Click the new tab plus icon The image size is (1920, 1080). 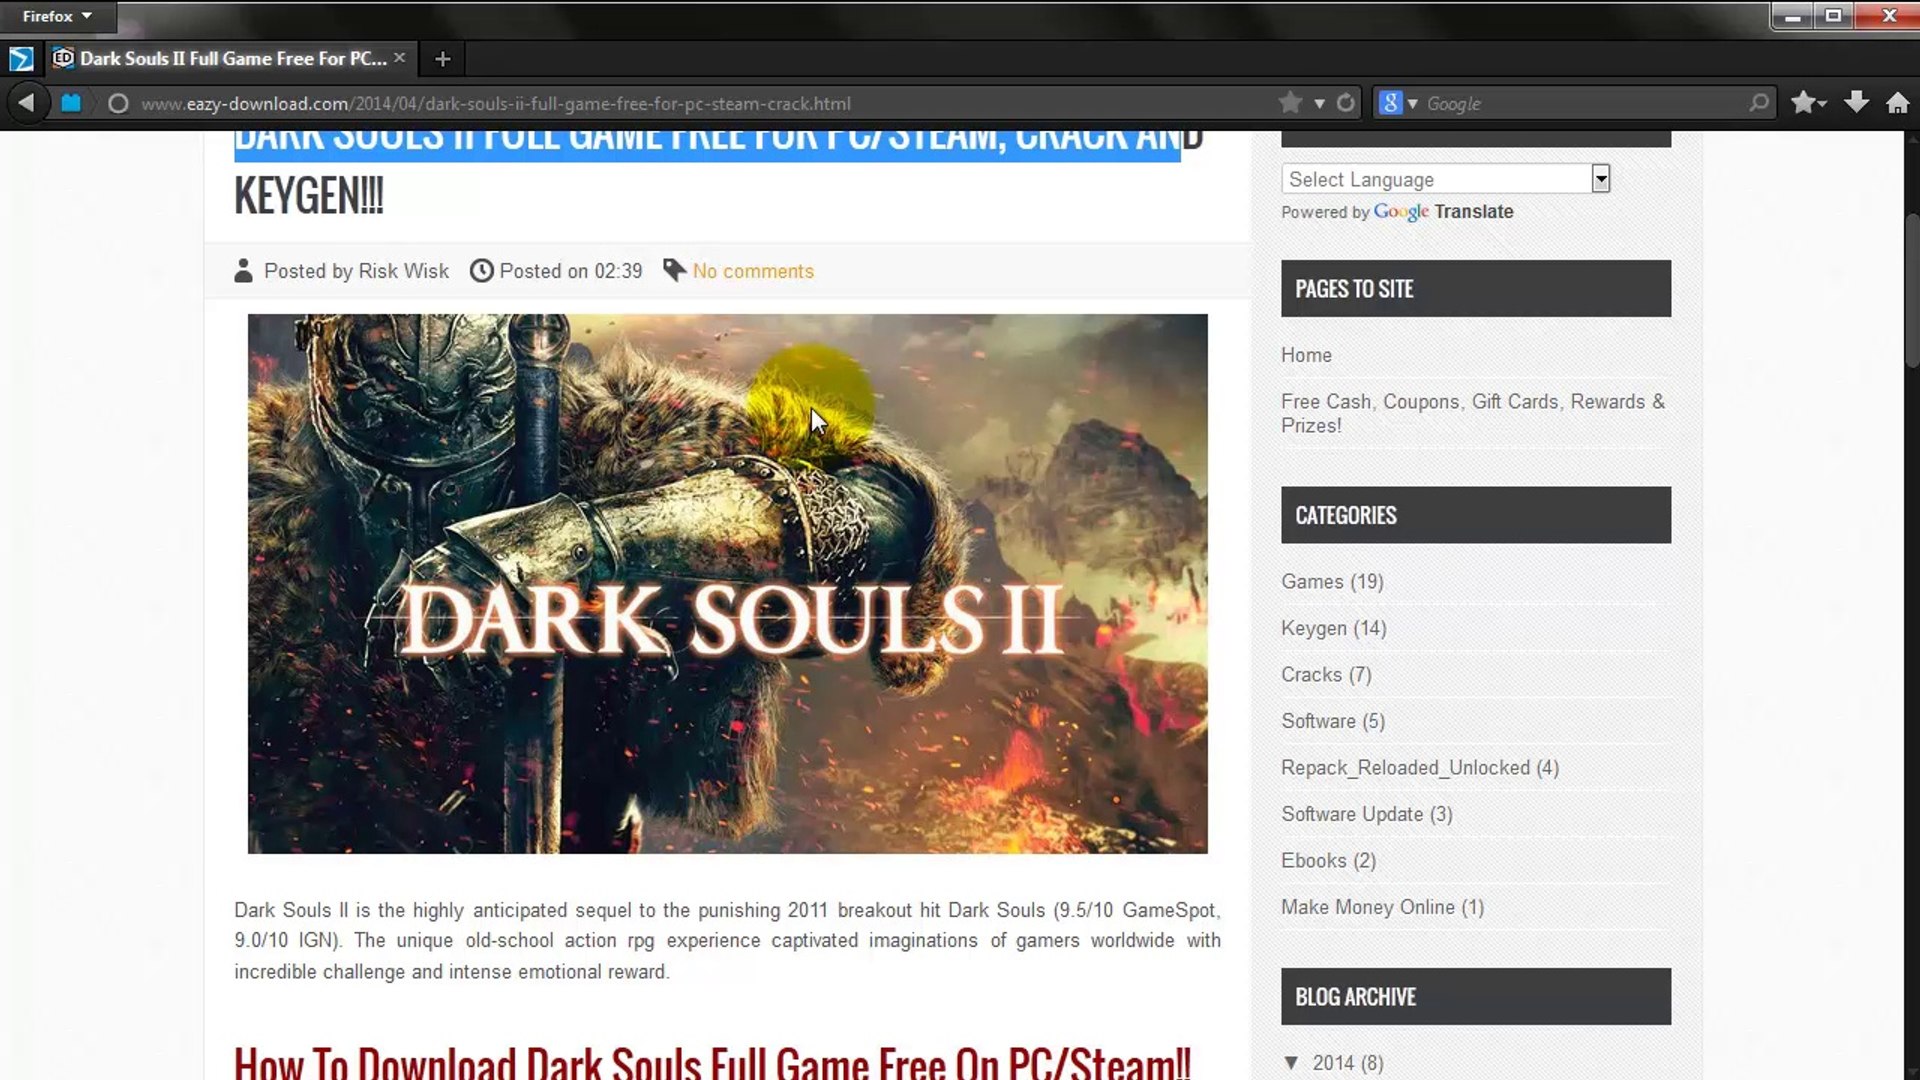point(443,57)
